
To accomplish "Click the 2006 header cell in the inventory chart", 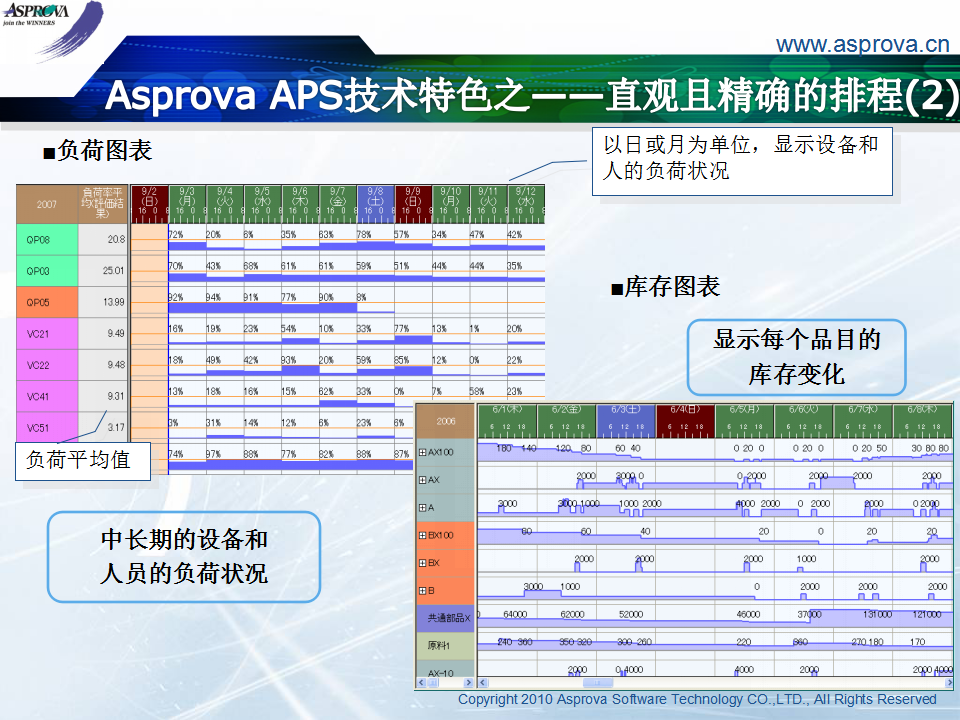I will click(x=445, y=421).
